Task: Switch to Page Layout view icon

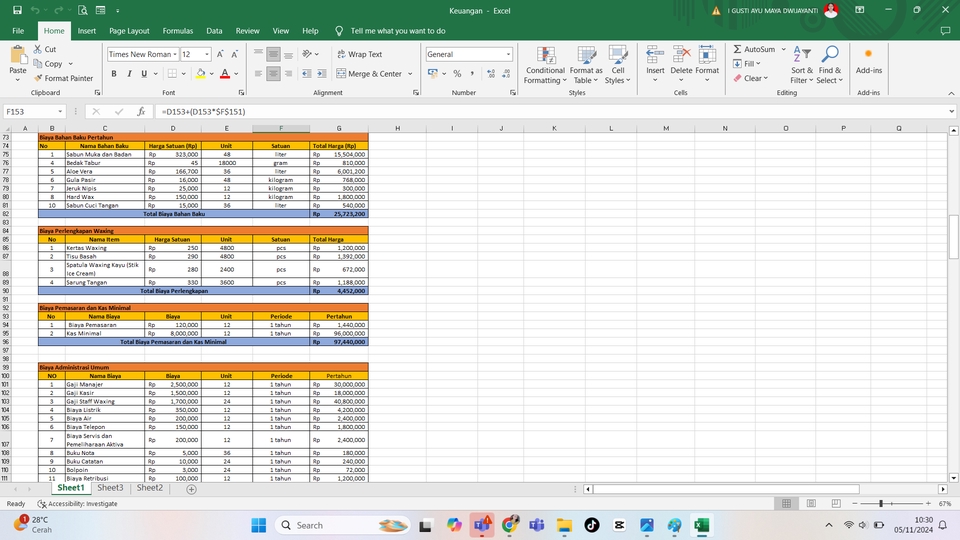Action: (811, 503)
